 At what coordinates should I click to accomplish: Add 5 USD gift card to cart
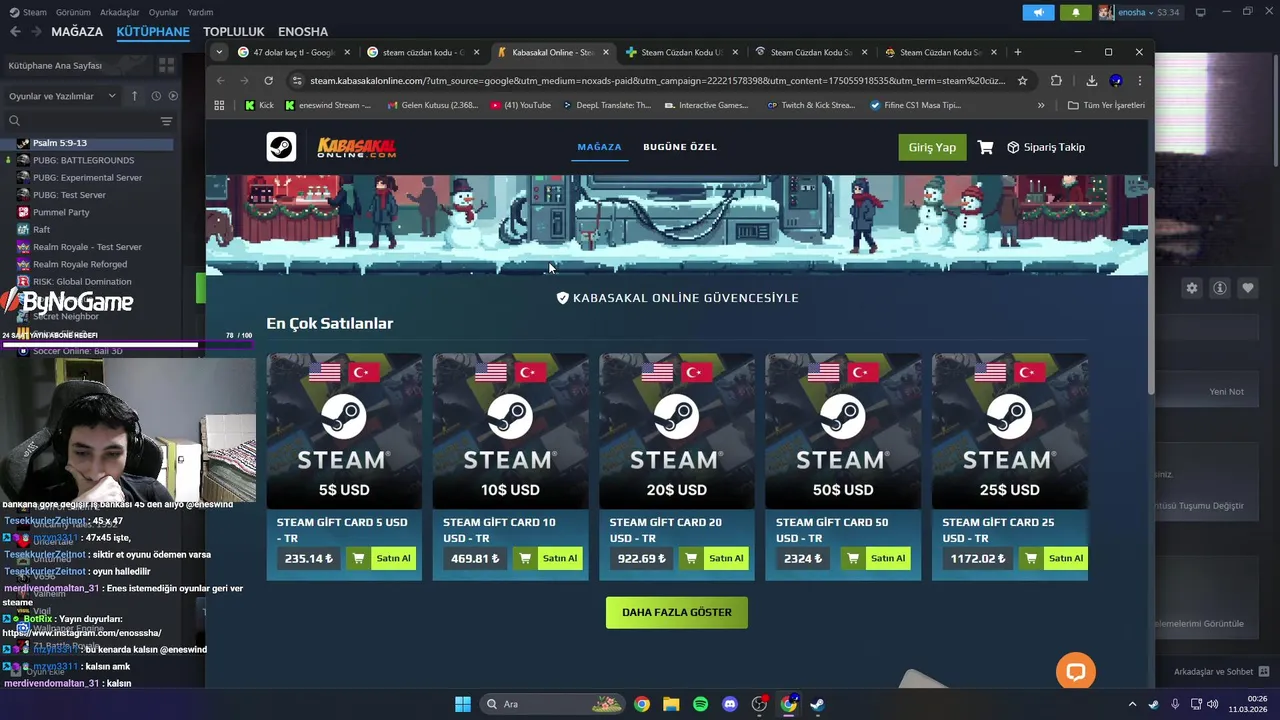coord(358,558)
